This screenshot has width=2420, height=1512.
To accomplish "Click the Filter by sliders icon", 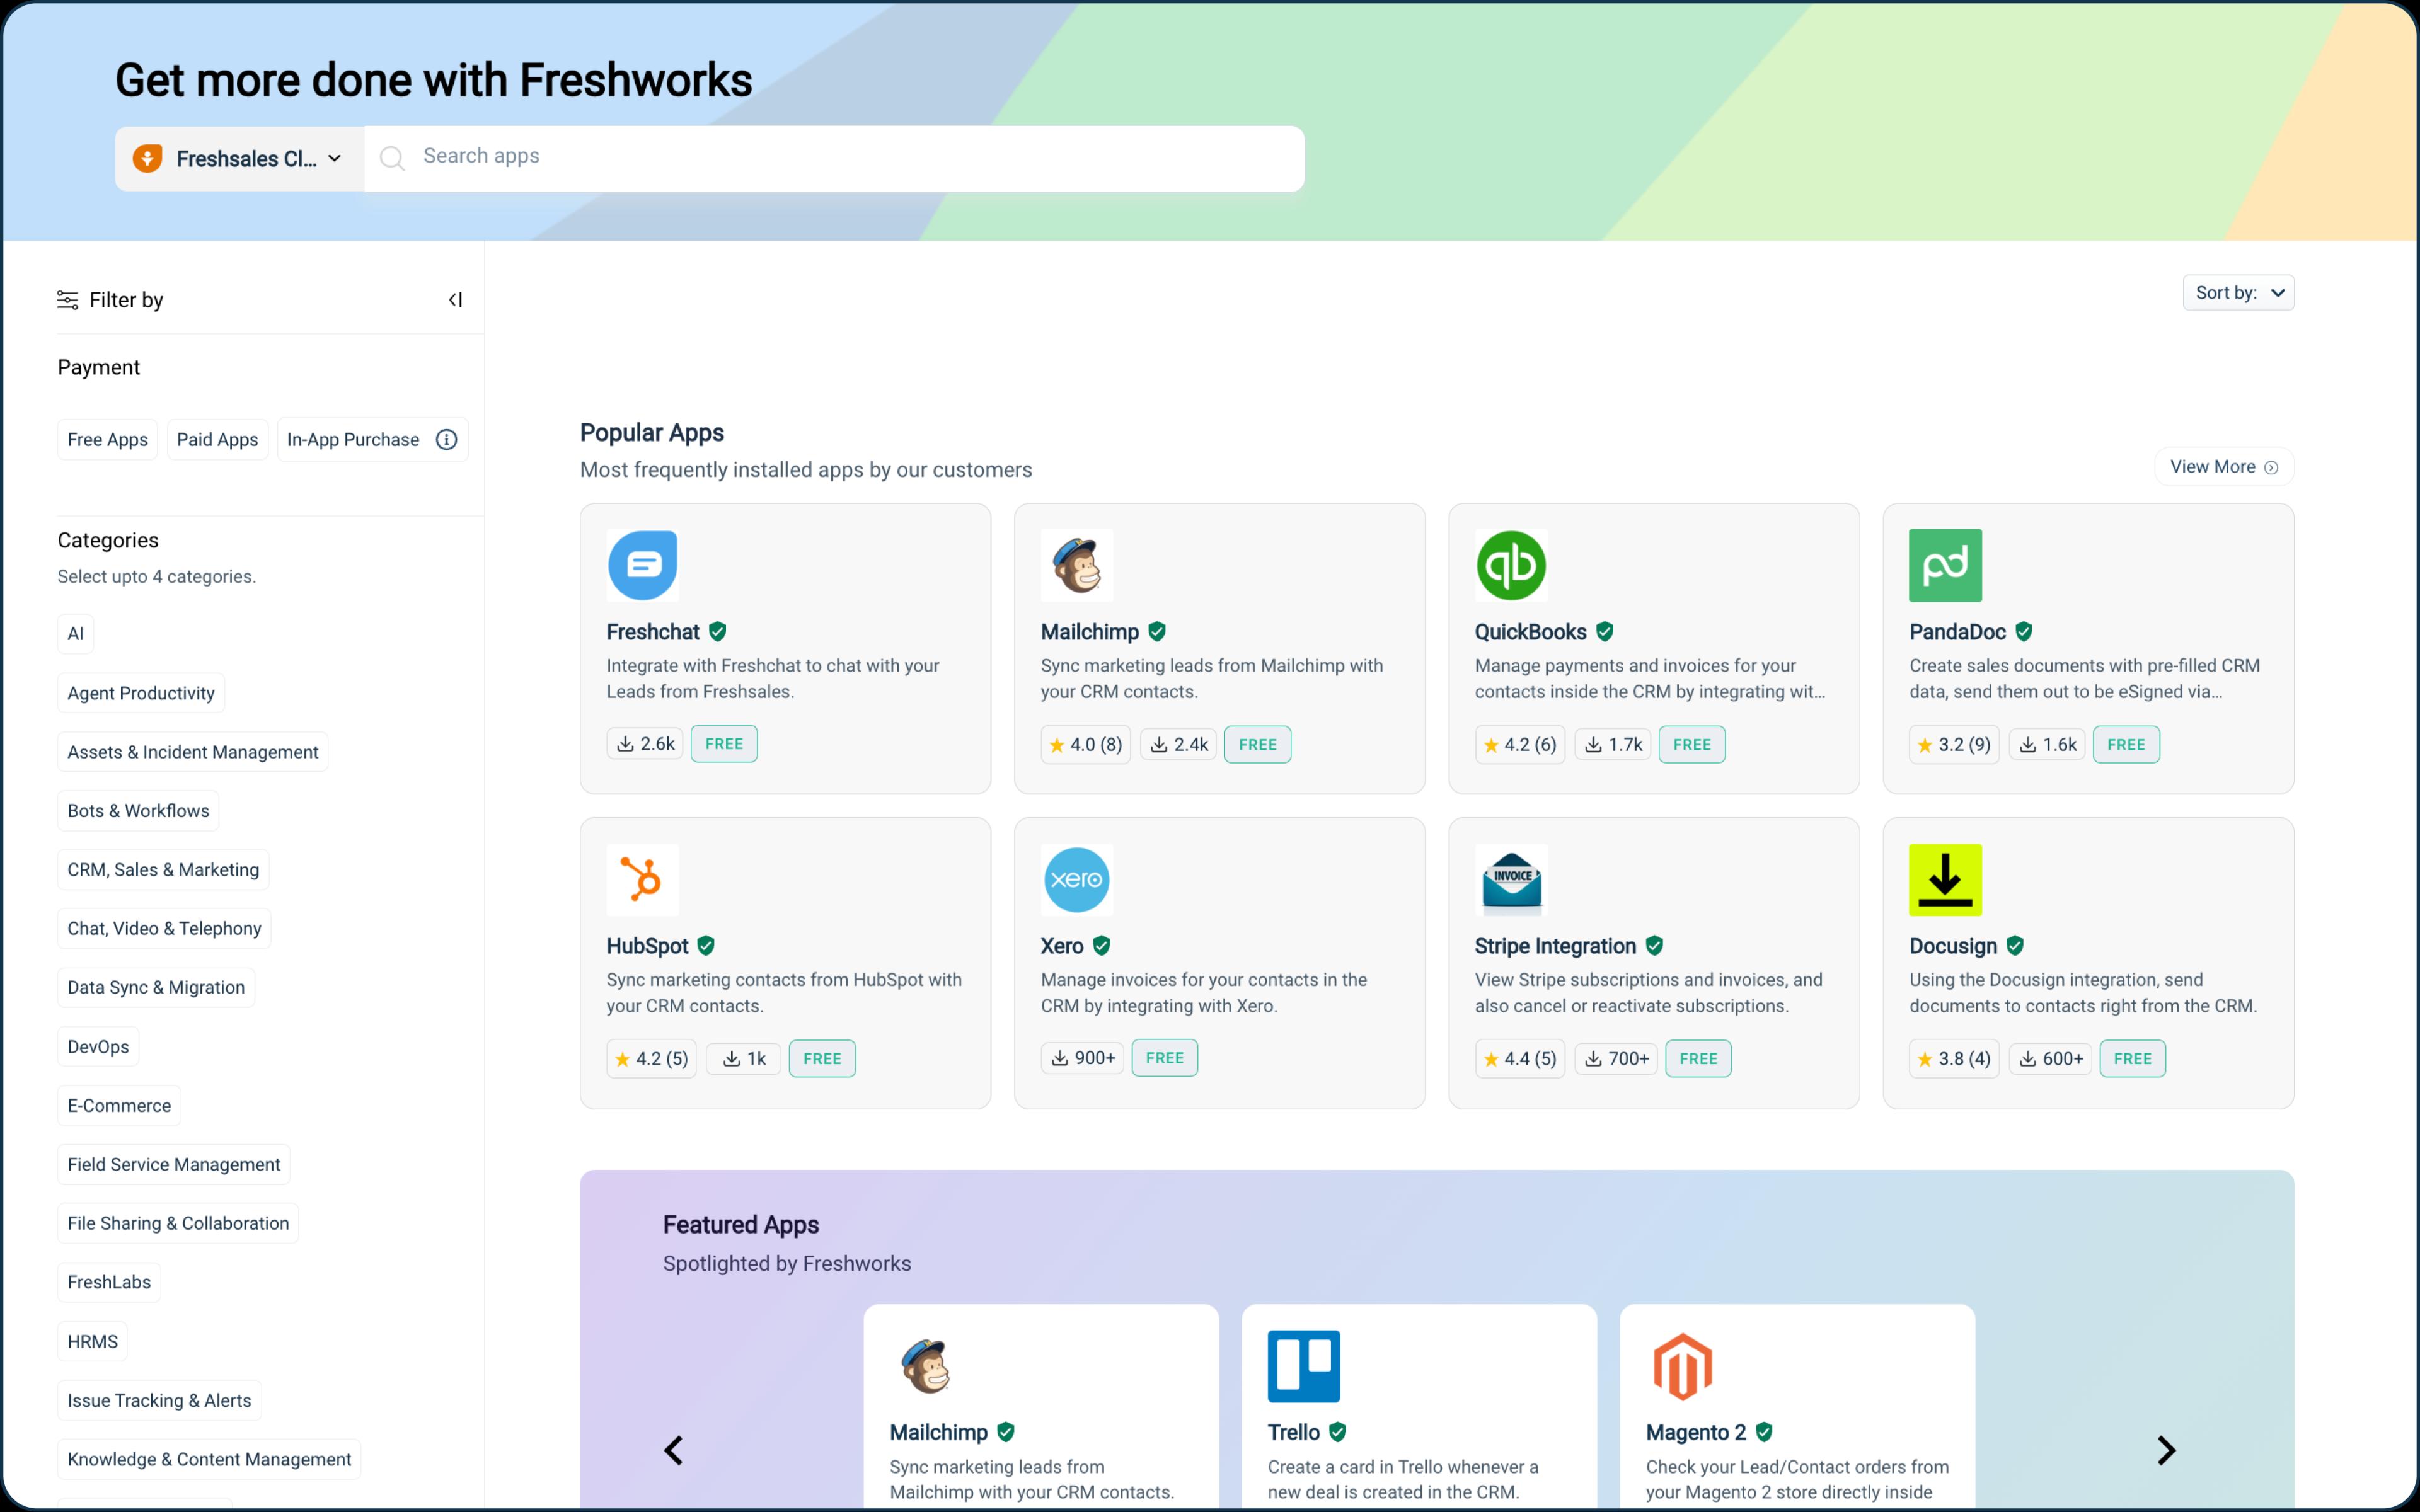I will [67, 300].
